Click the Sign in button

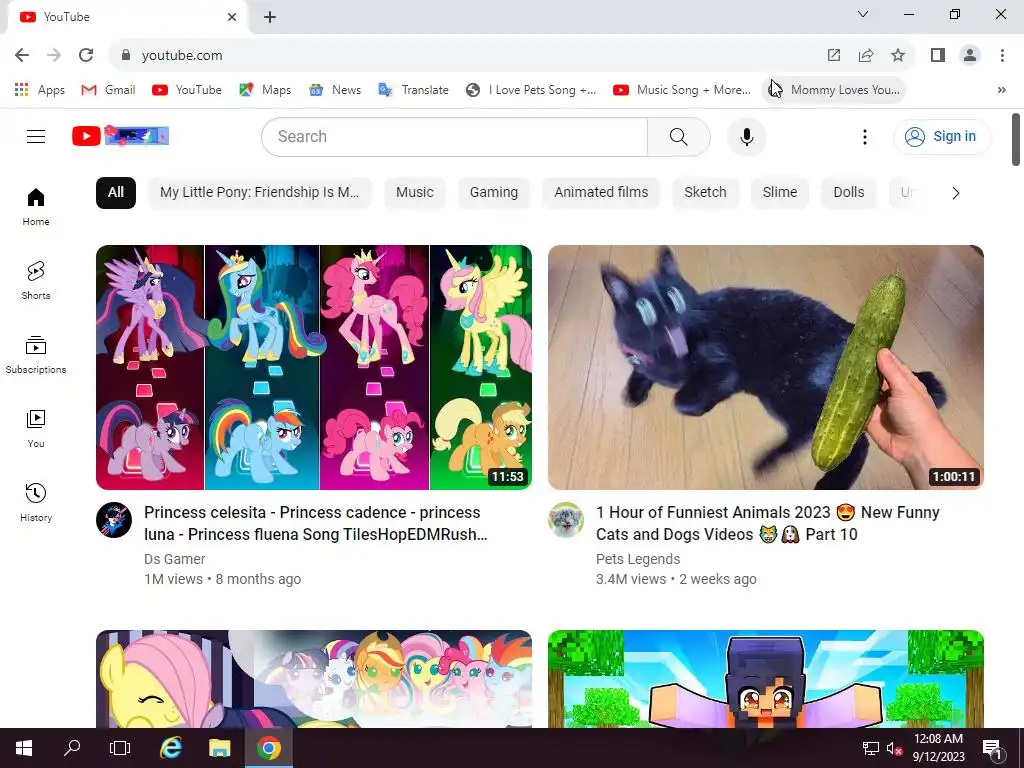click(941, 136)
